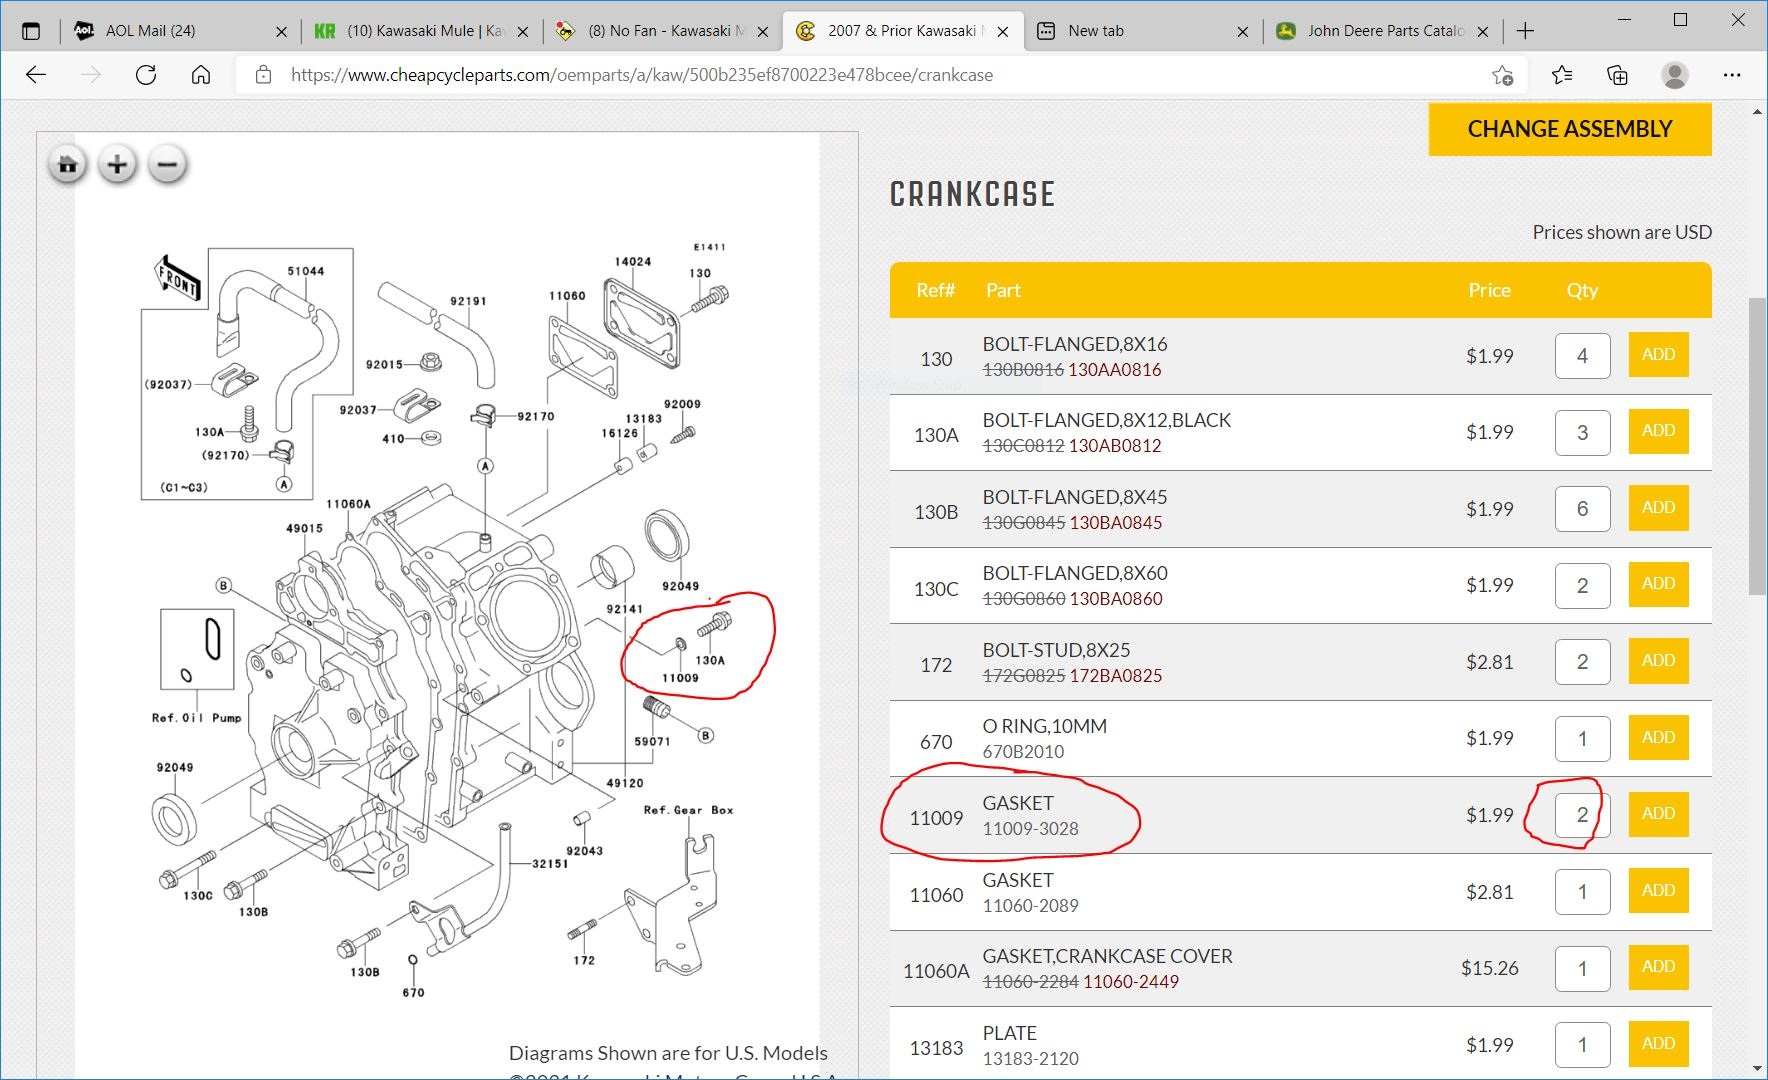Add this page to favorites
Image resolution: width=1768 pixels, height=1080 pixels.
pos(1502,75)
